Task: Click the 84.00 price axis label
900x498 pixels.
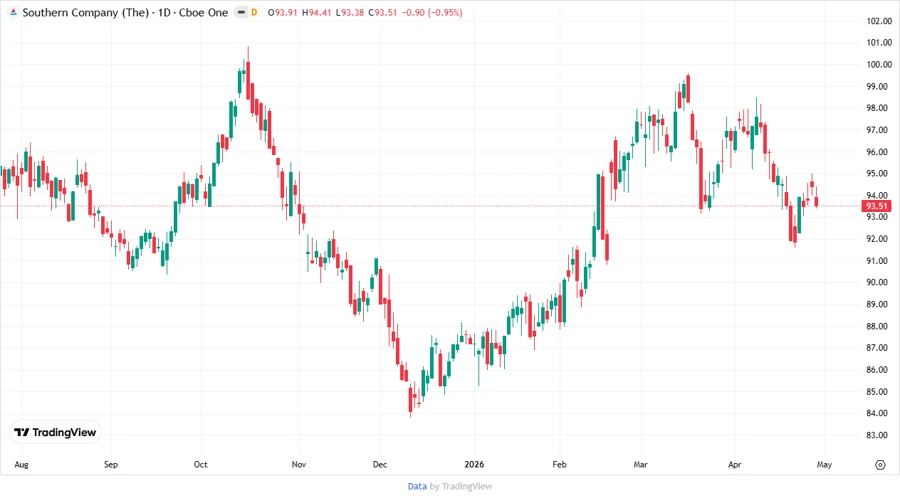Action: point(879,413)
